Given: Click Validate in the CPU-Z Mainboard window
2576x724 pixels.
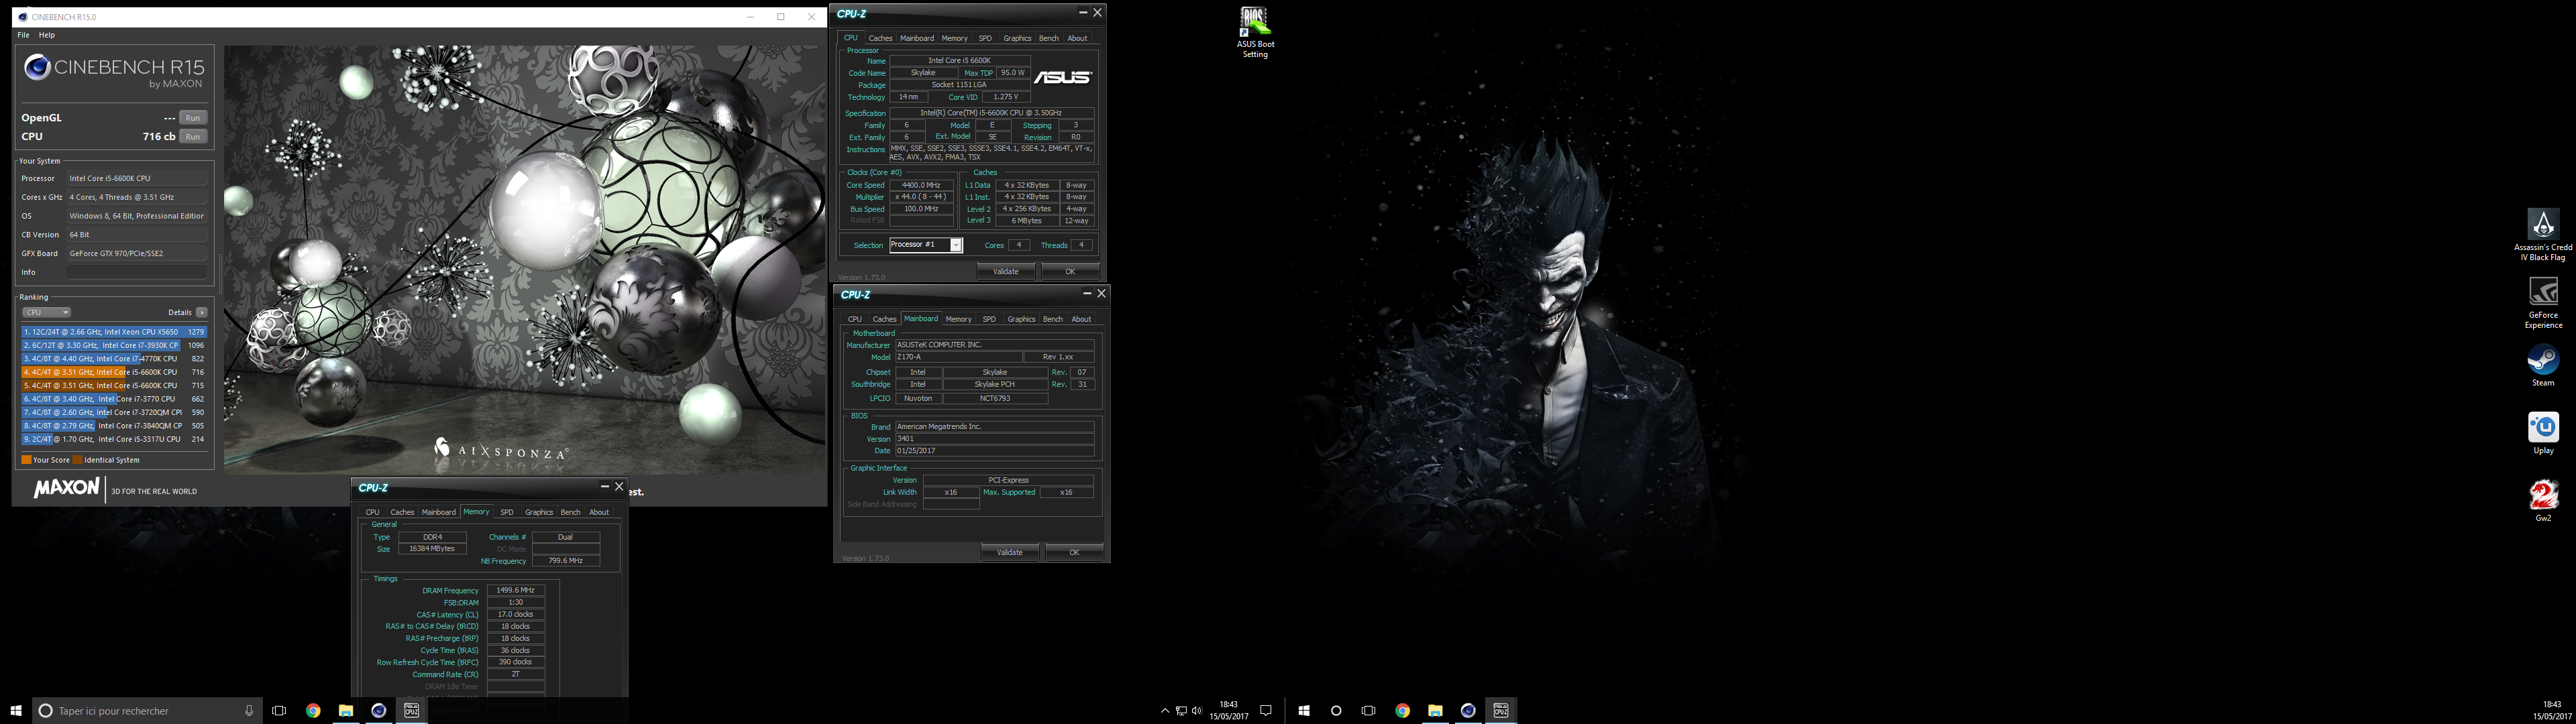Looking at the screenshot, I should coord(1010,552).
